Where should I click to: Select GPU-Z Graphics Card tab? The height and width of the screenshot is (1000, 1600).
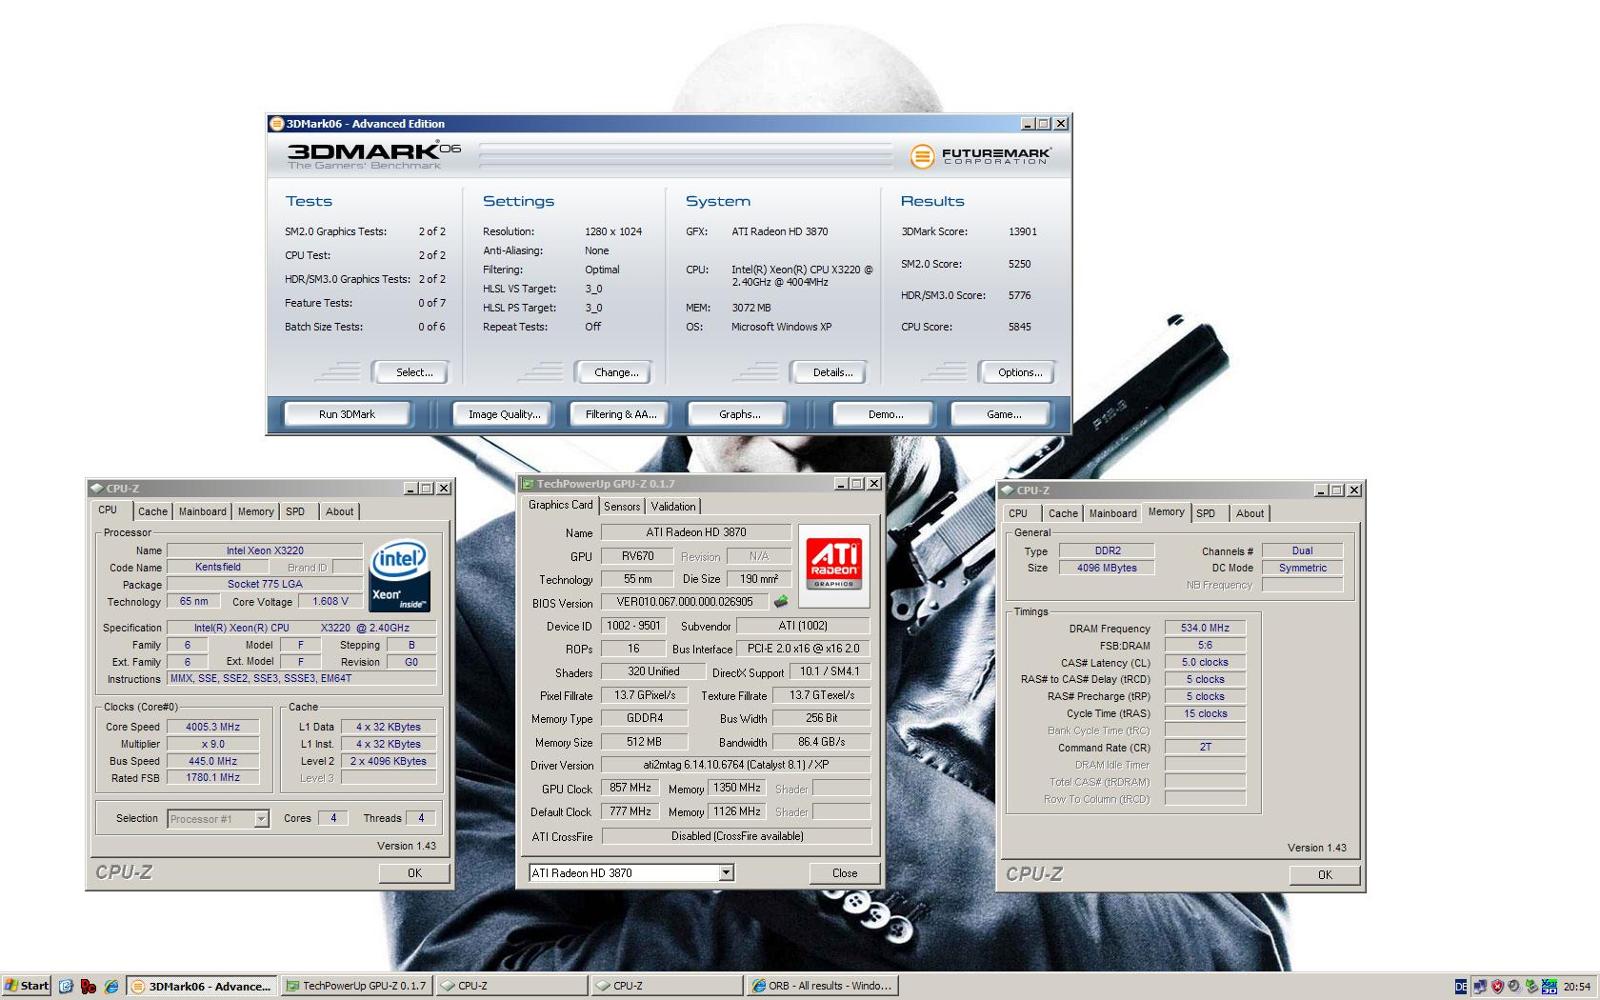point(561,505)
